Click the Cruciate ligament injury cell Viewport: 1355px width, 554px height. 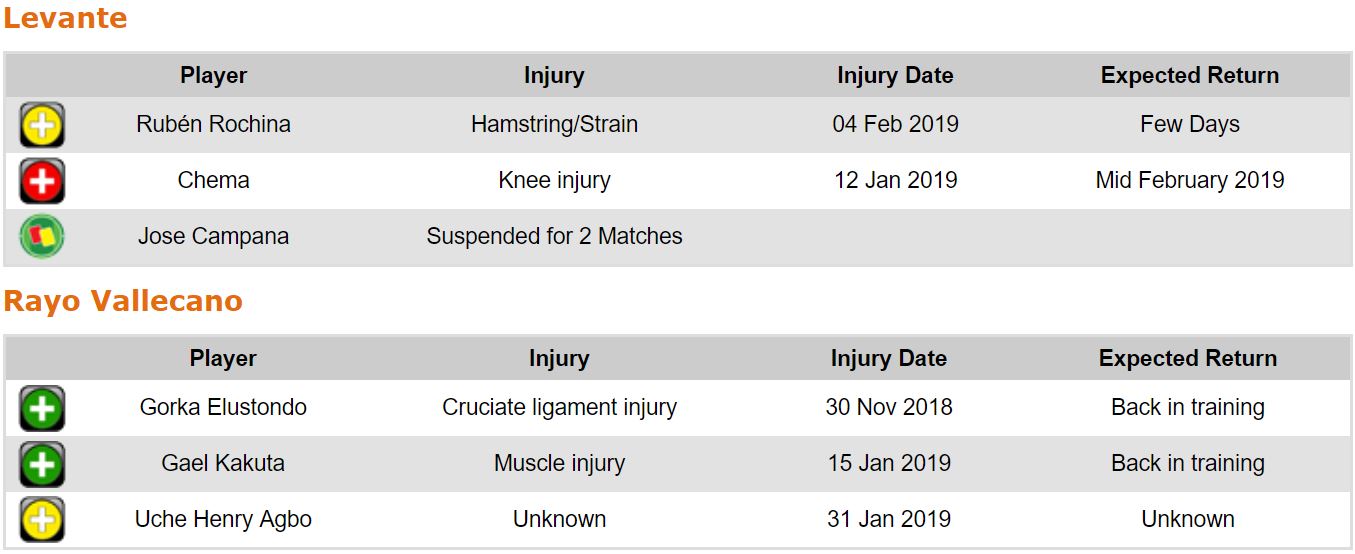click(559, 408)
